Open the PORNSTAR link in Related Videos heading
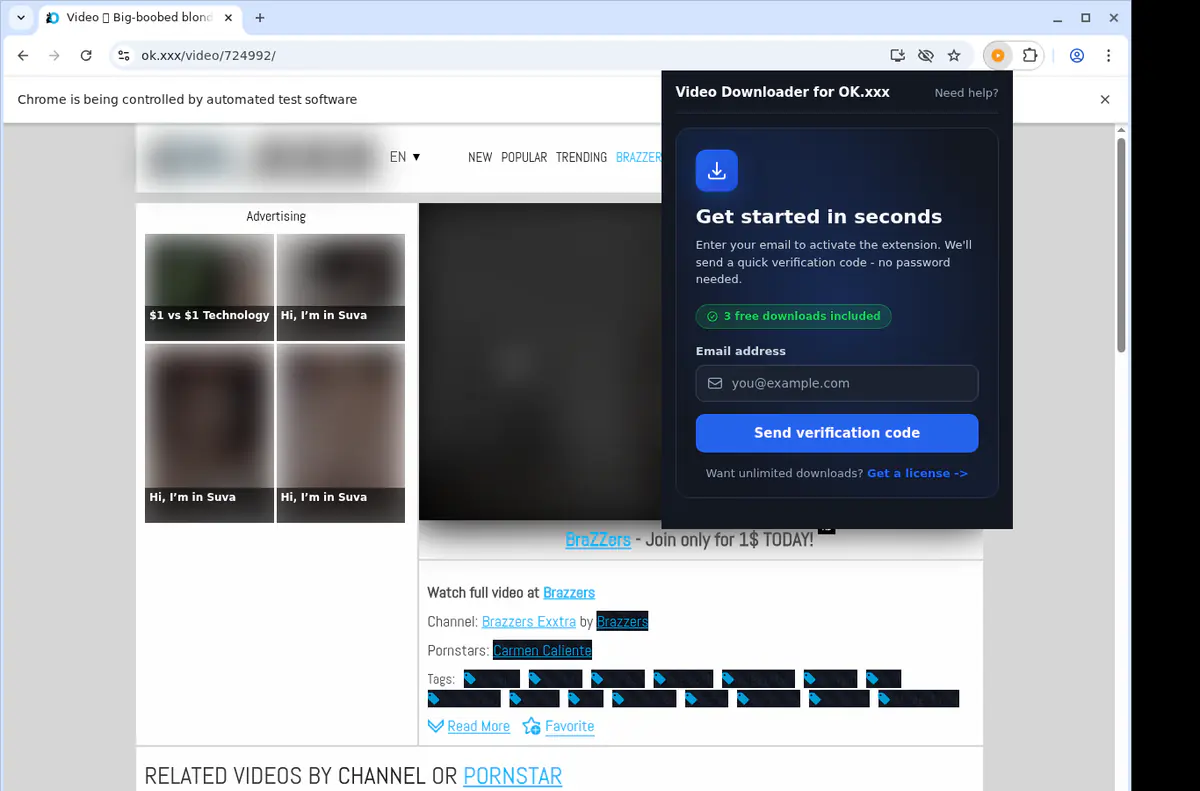Image resolution: width=1200 pixels, height=791 pixels. (x=513, y=776)
